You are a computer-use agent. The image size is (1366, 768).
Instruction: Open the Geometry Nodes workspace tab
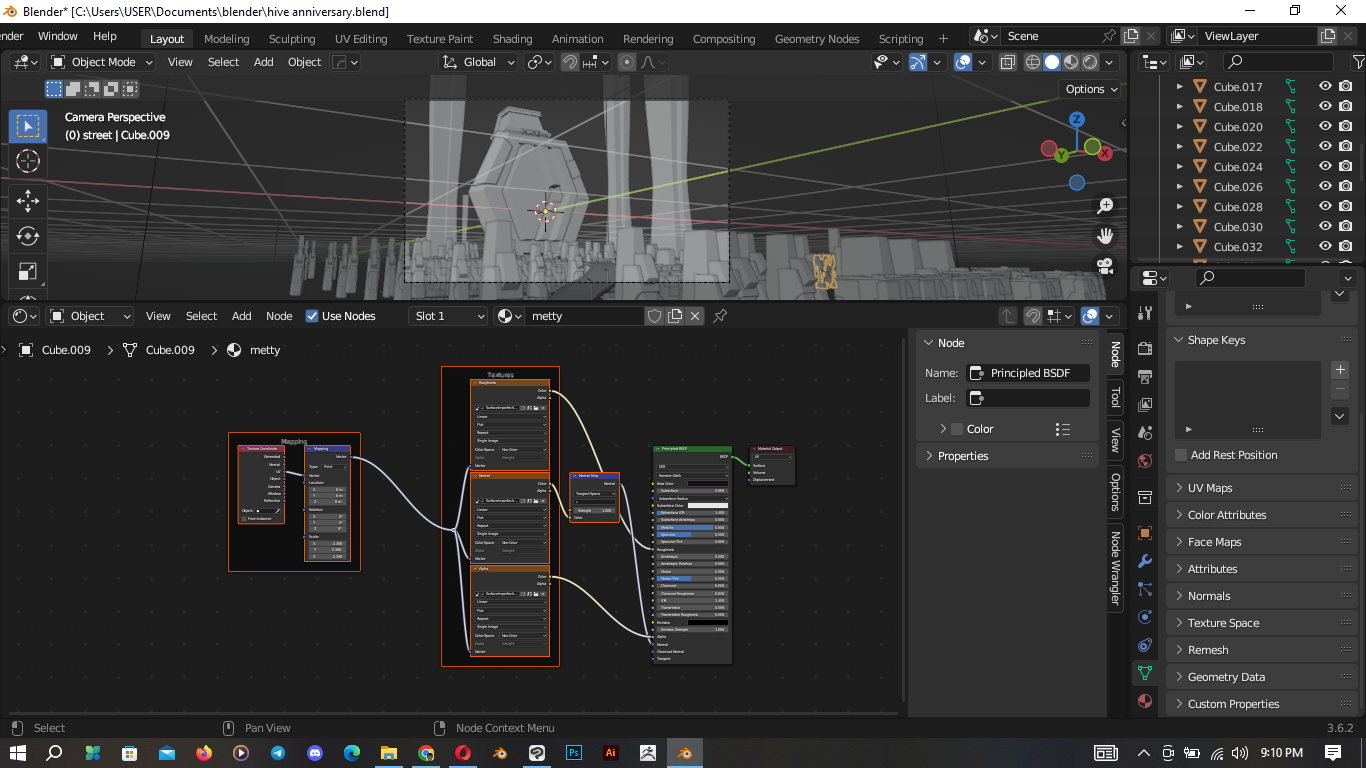pos(817,39)
